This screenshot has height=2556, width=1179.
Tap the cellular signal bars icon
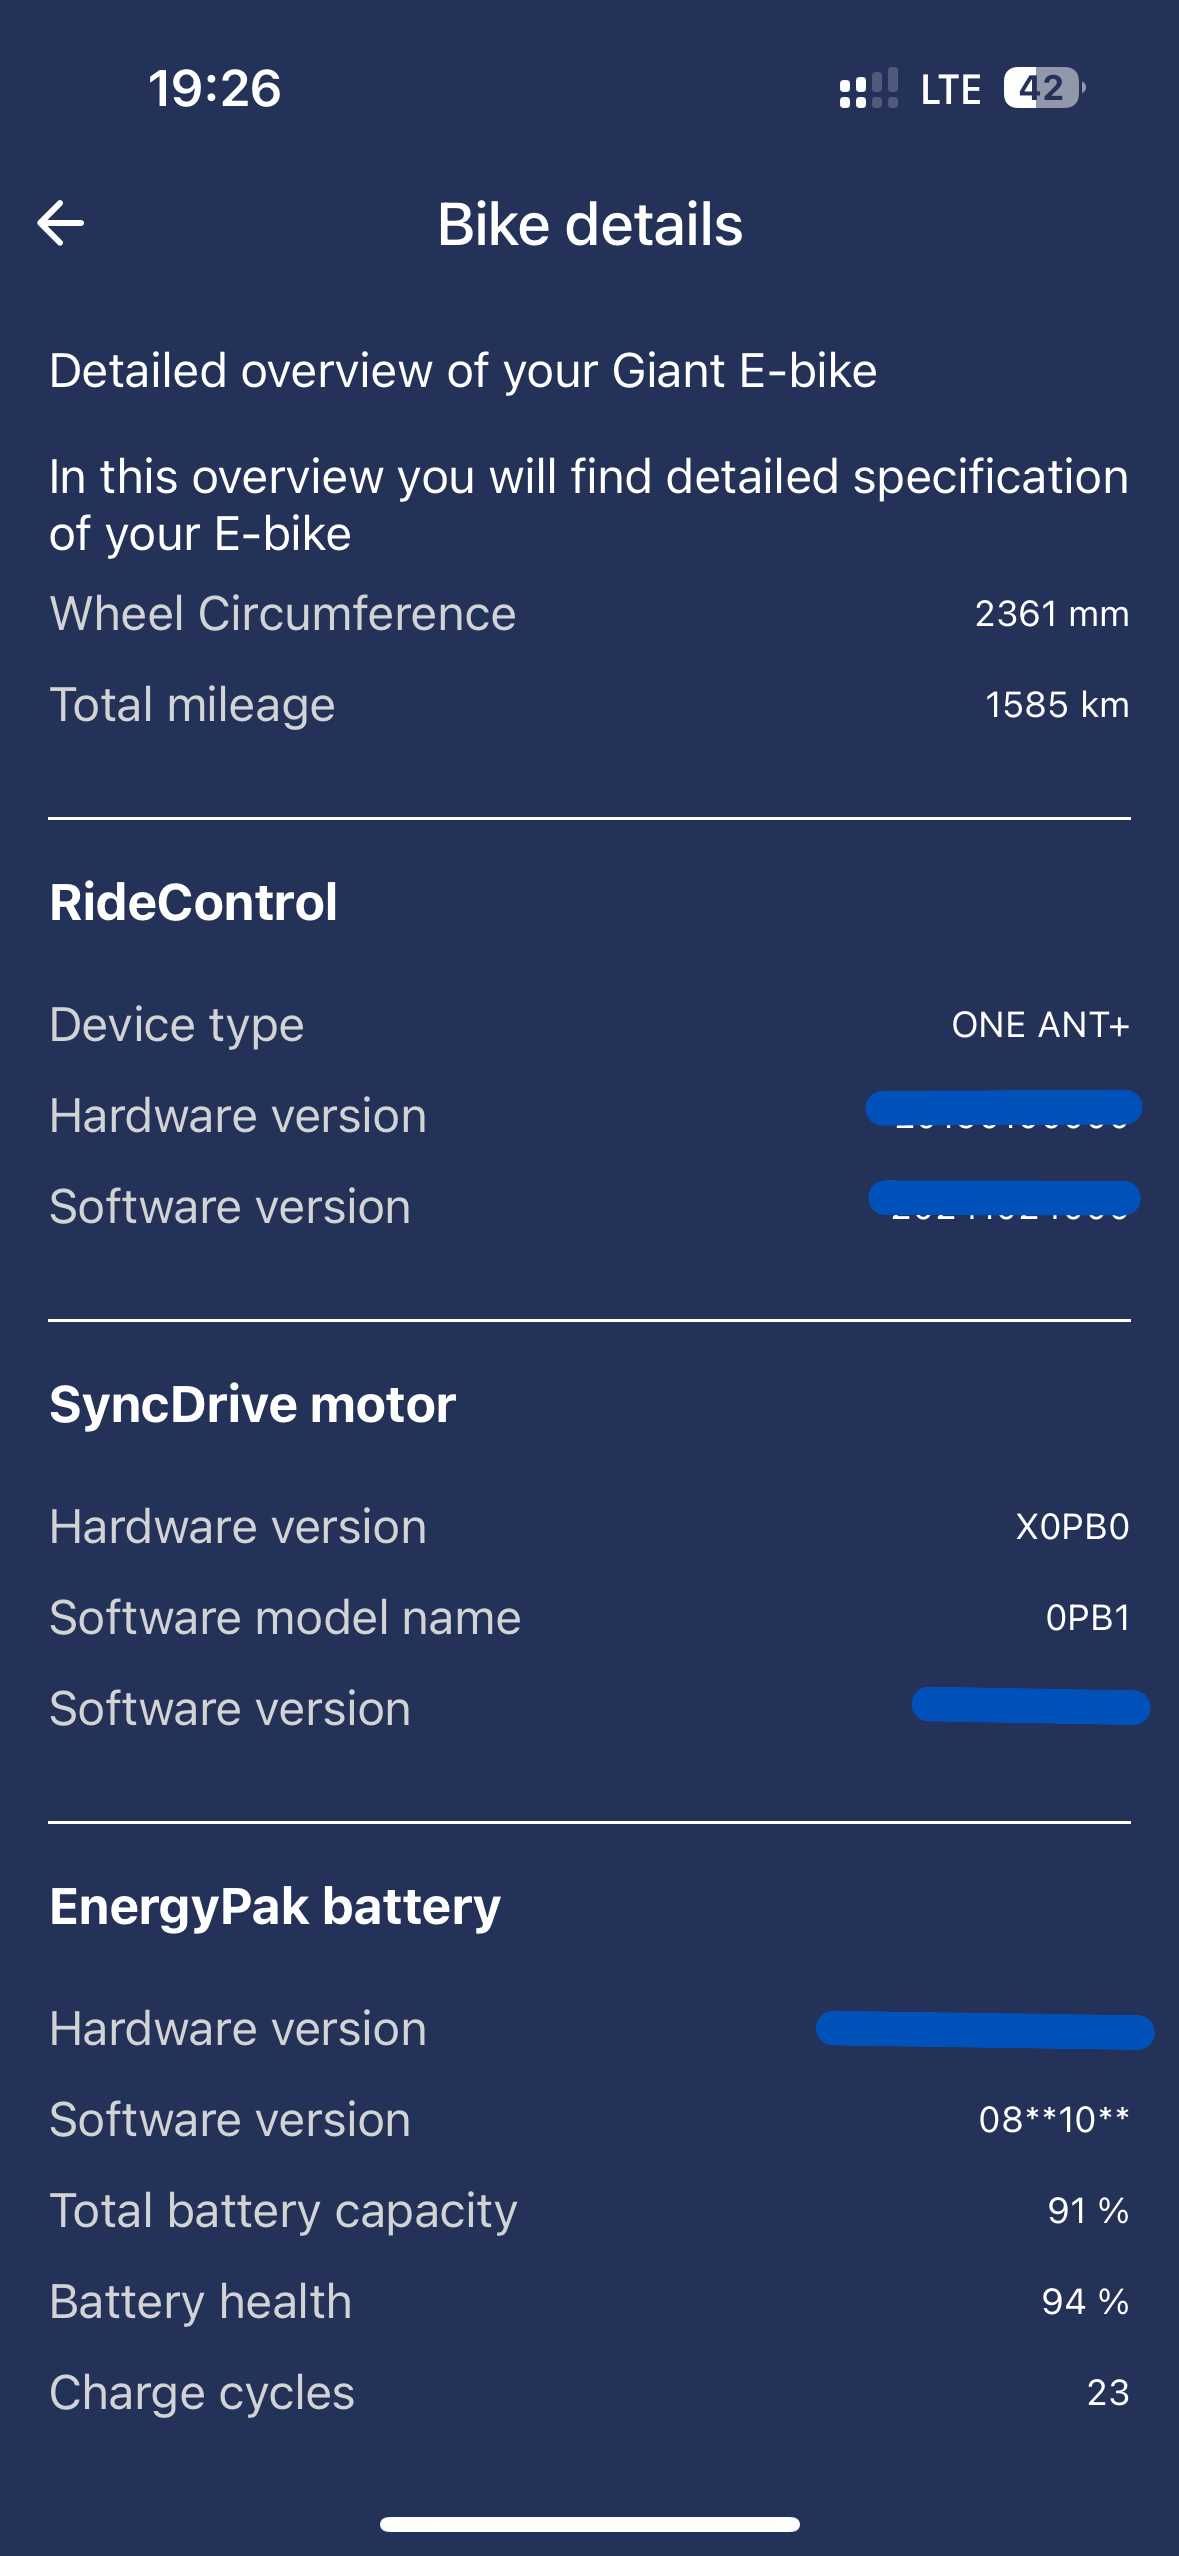[868, 88]
